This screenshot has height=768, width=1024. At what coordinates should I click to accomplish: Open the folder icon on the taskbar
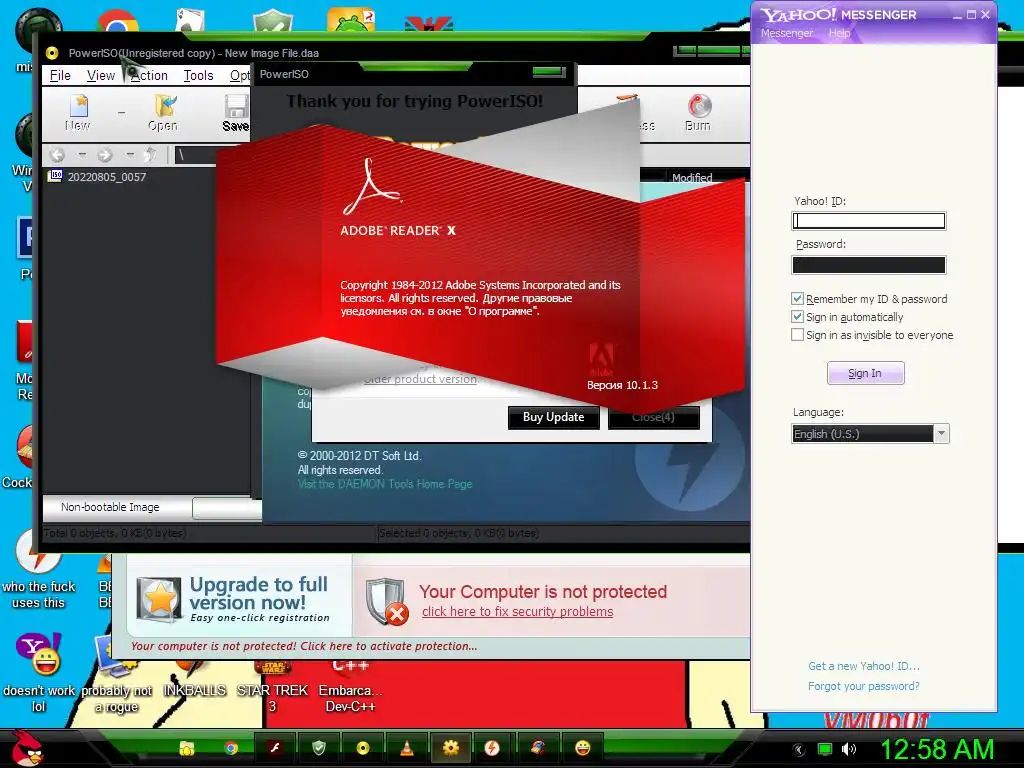tap(187, 748)
